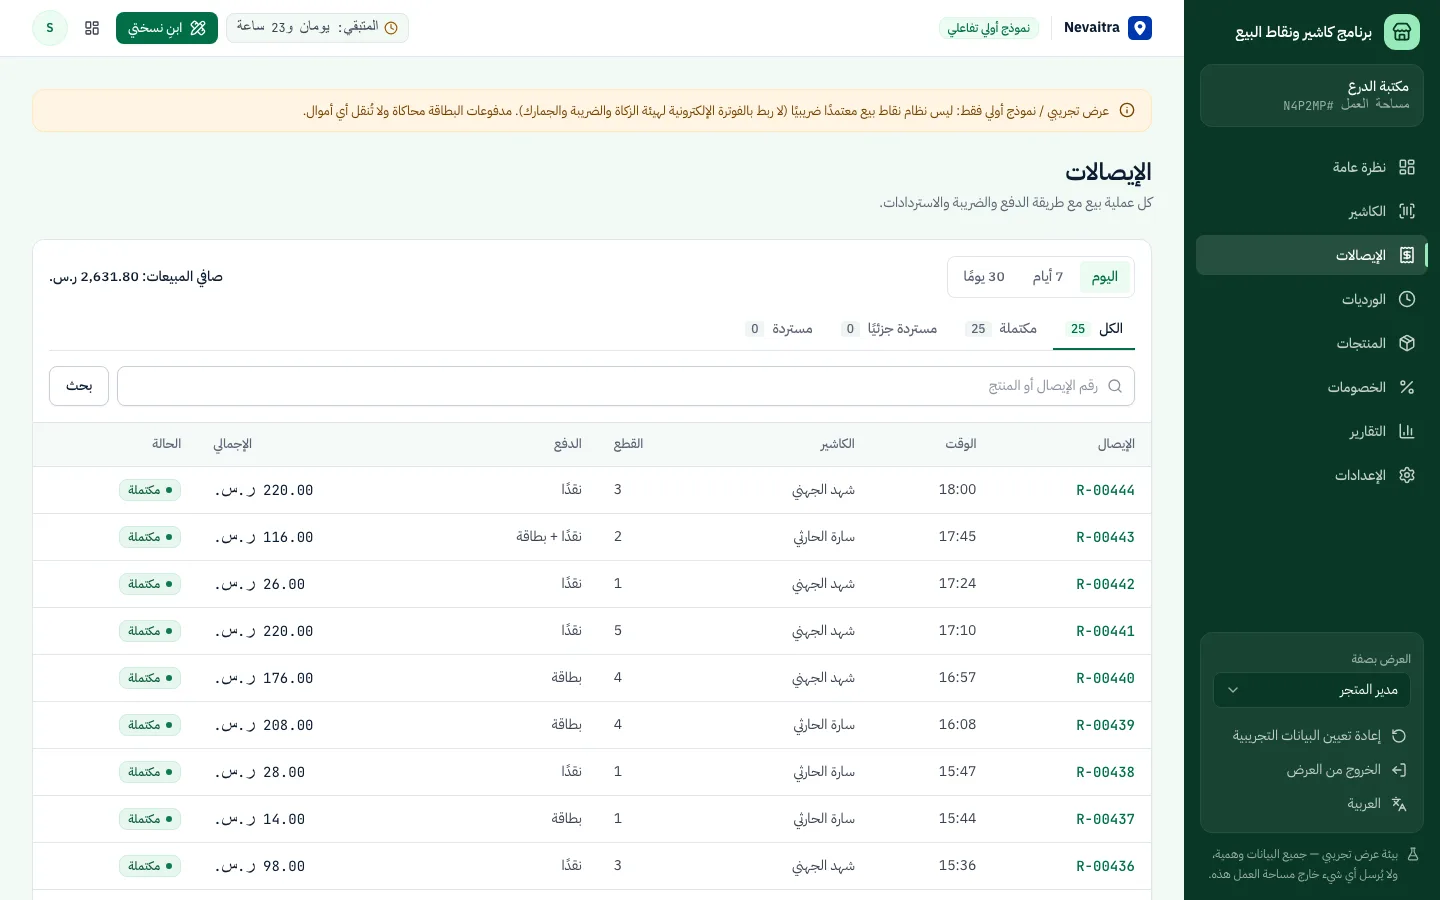Click the info icon in the demo banner
Viewport: 1440px width, 900px height.
tap(1127, 111)
